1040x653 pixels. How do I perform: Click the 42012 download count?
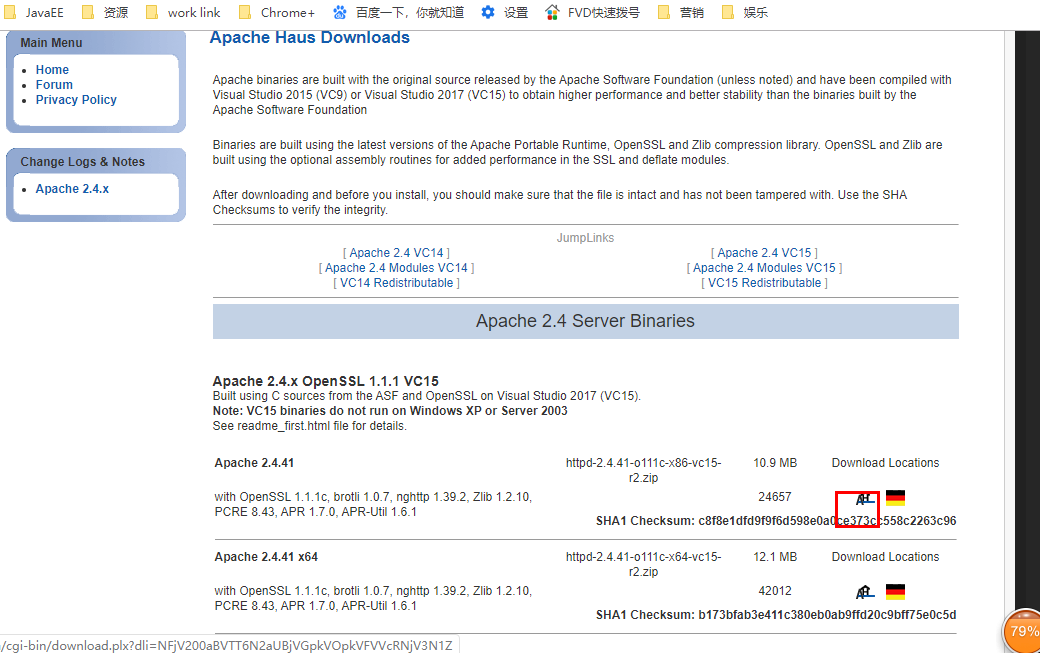point(775,591)
